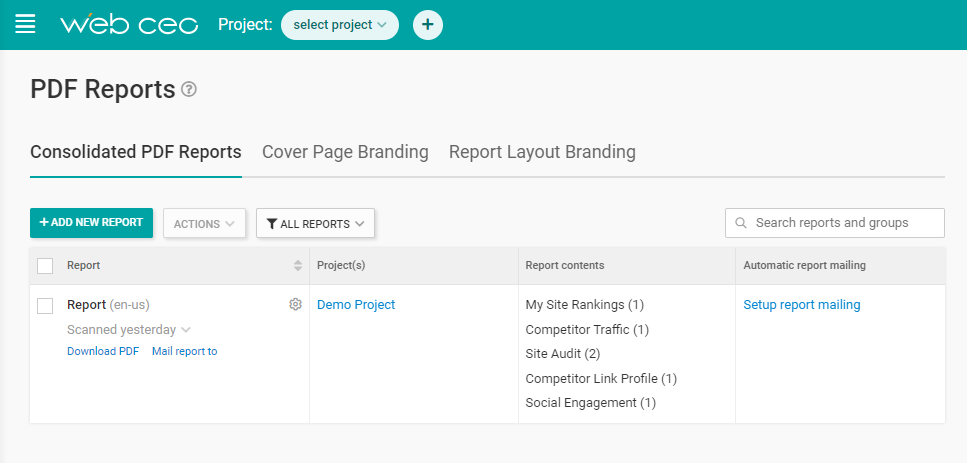Click the filter funnel icon
This screenshot has width=967, height=463.
(x=272, y=224)
